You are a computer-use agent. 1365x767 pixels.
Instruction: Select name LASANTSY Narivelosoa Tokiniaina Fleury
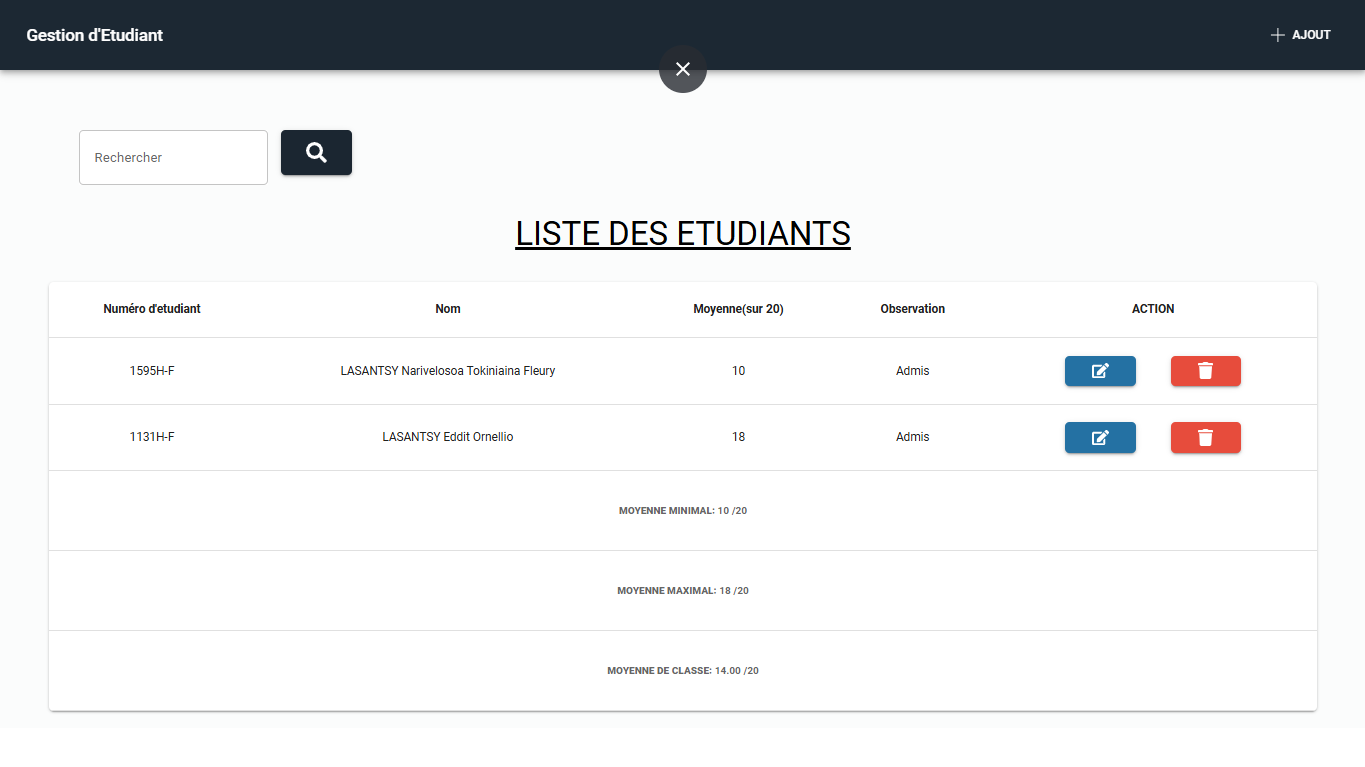[448, 371]
